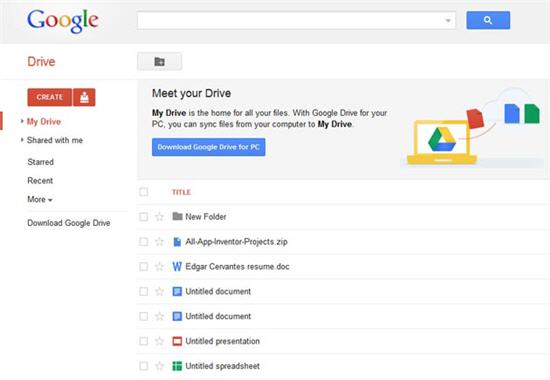Click Download Google Drive for PC button
This screenshot has width=550, height=380.
pyautogui.click(x=209, y=147)
